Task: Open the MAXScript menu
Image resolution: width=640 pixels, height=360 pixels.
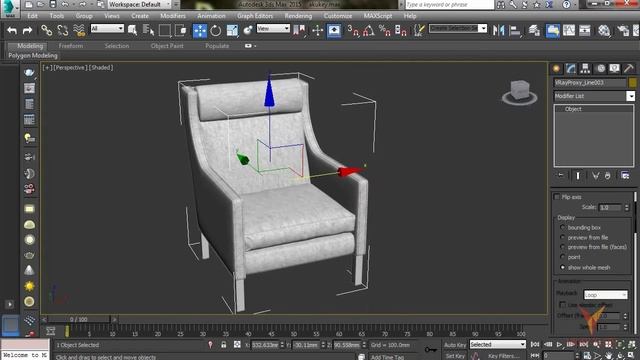Action: [x=378, y=16]
